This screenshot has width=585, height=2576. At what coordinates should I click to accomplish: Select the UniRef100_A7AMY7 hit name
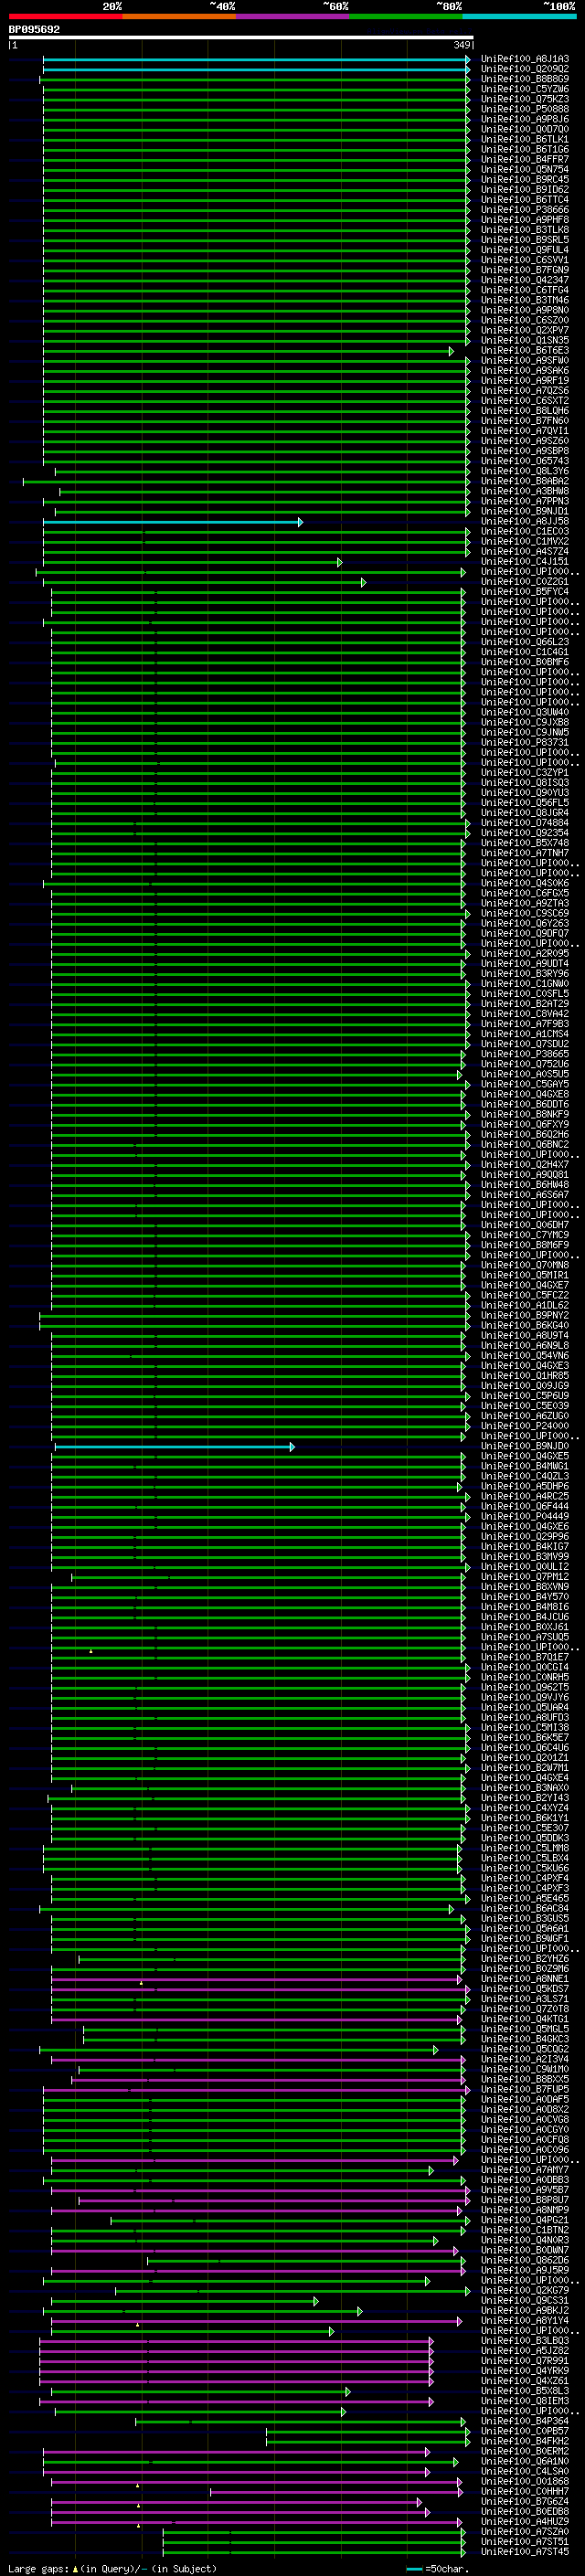tap(525, 2170)
